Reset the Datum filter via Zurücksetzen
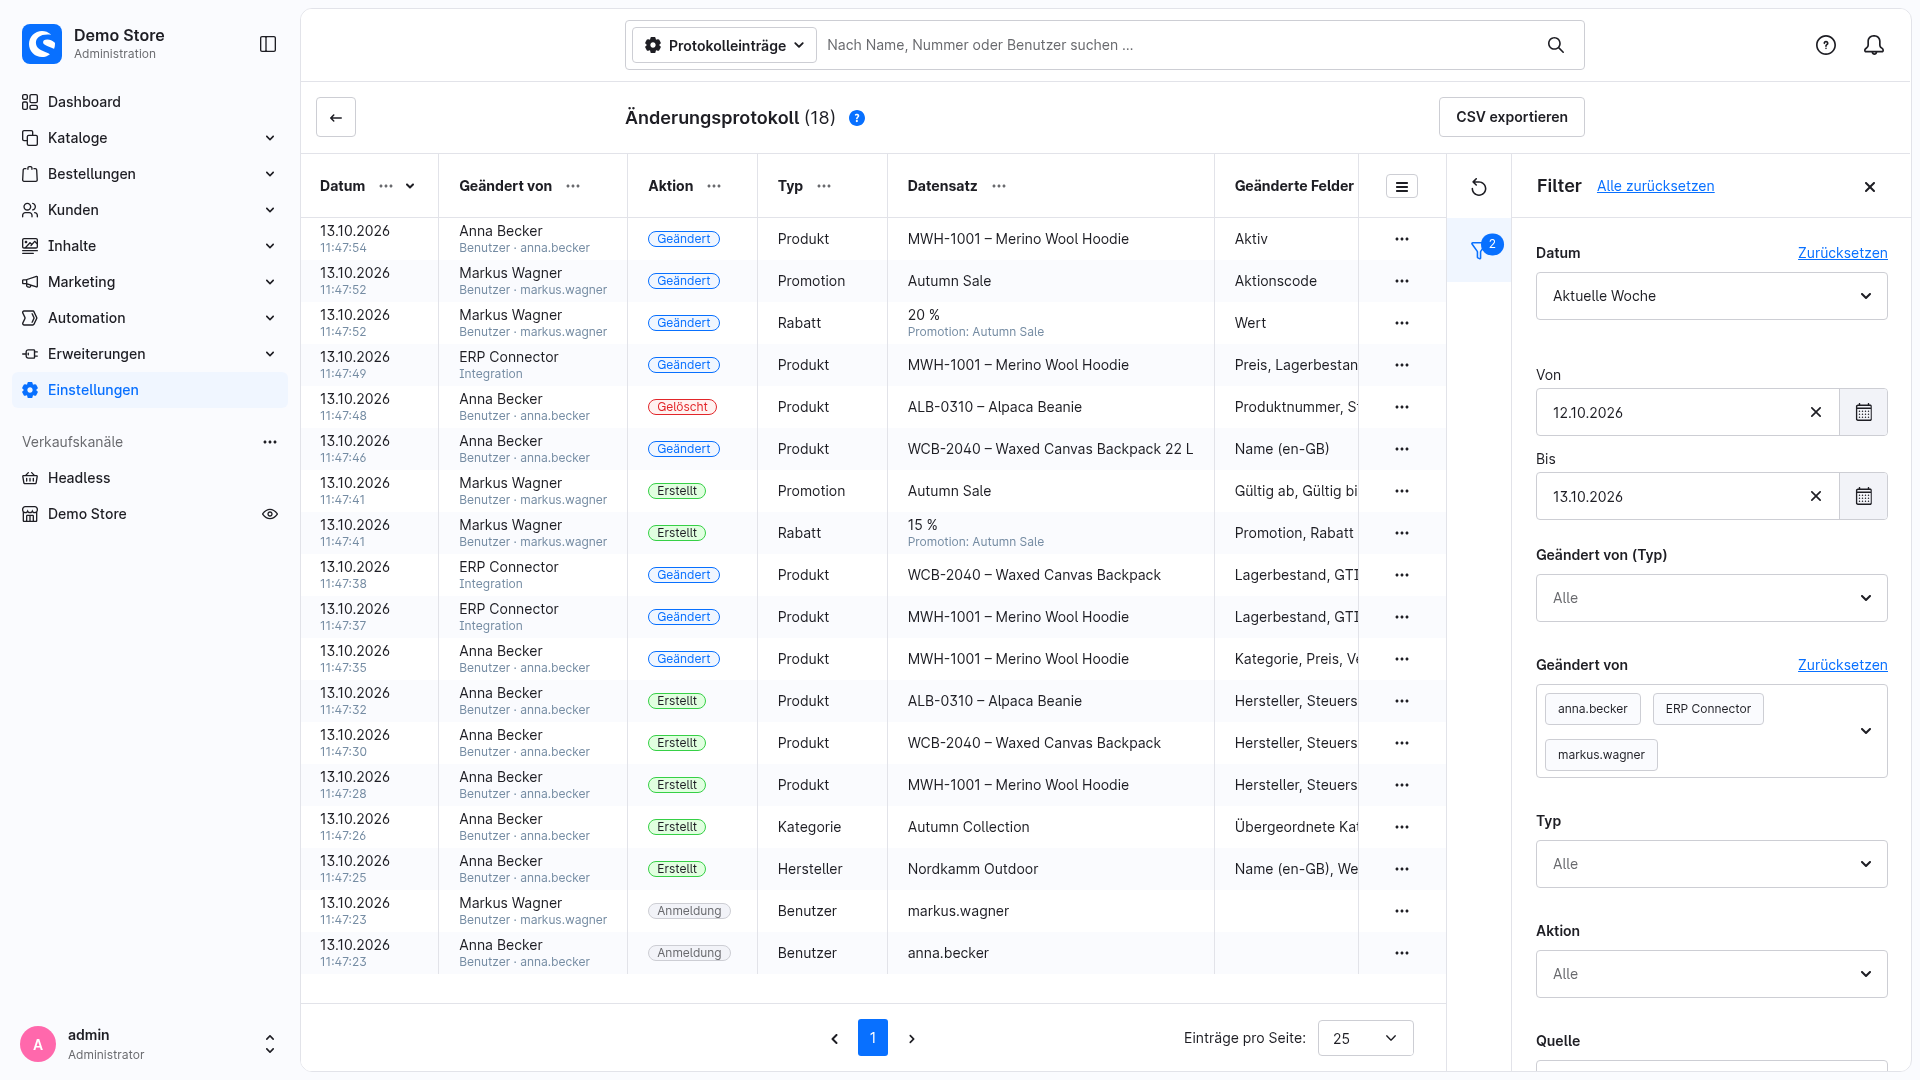 coord(1843,253)
